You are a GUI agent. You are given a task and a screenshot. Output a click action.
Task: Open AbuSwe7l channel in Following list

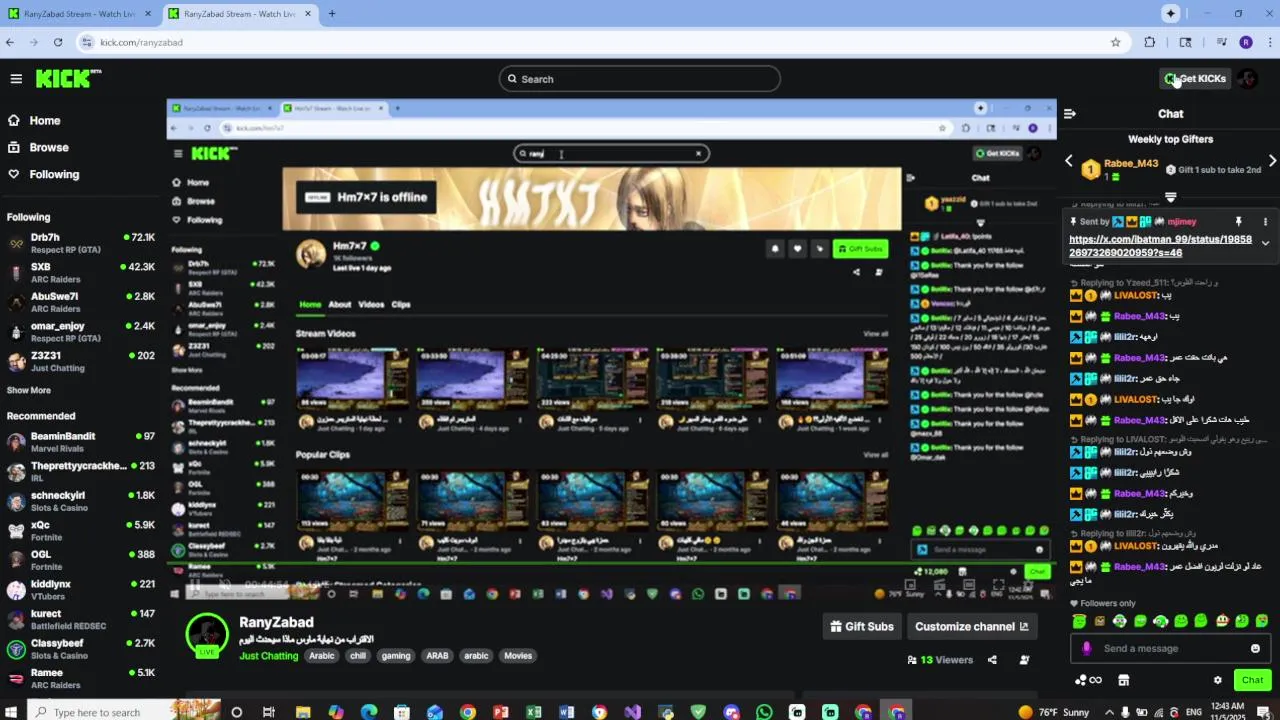pos(80,302)
